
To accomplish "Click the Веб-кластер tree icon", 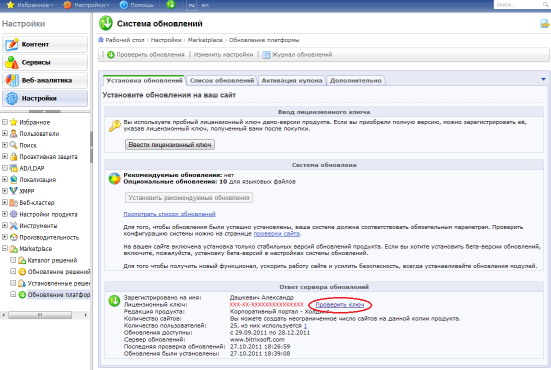I will [x=14, y=203].
